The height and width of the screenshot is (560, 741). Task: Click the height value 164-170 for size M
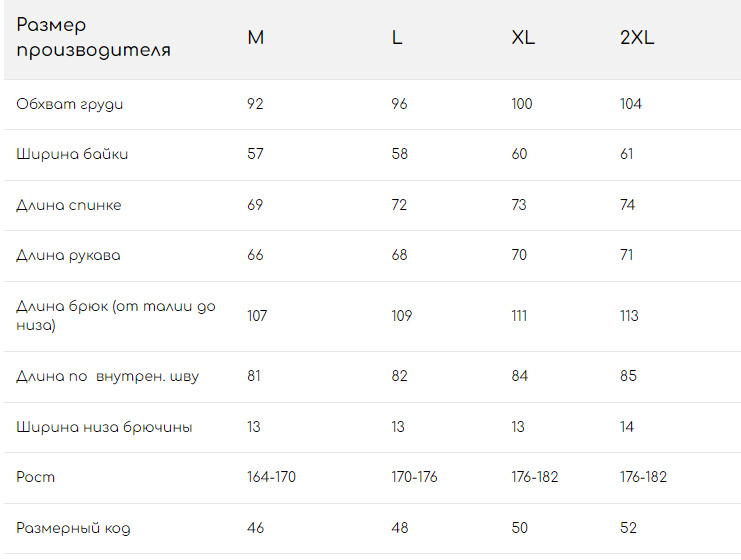(x=271, y=477)
